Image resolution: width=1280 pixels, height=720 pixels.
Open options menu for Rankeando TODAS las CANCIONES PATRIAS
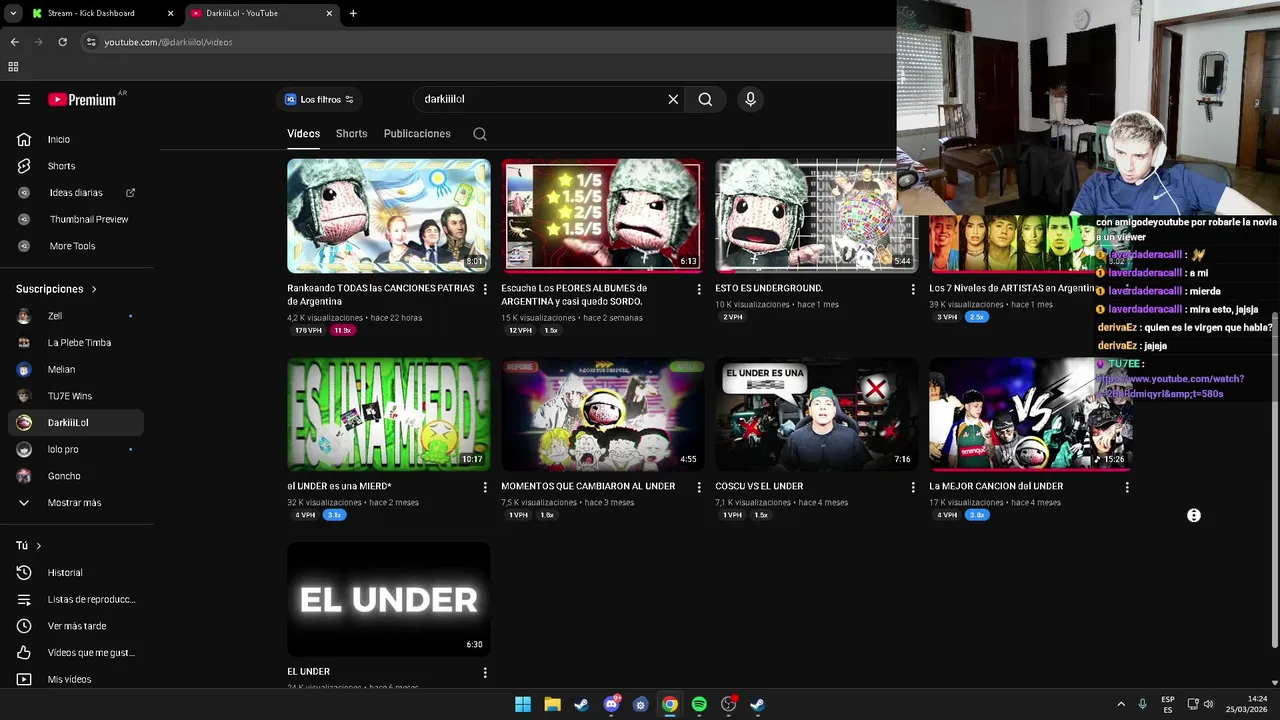[485, 289]
